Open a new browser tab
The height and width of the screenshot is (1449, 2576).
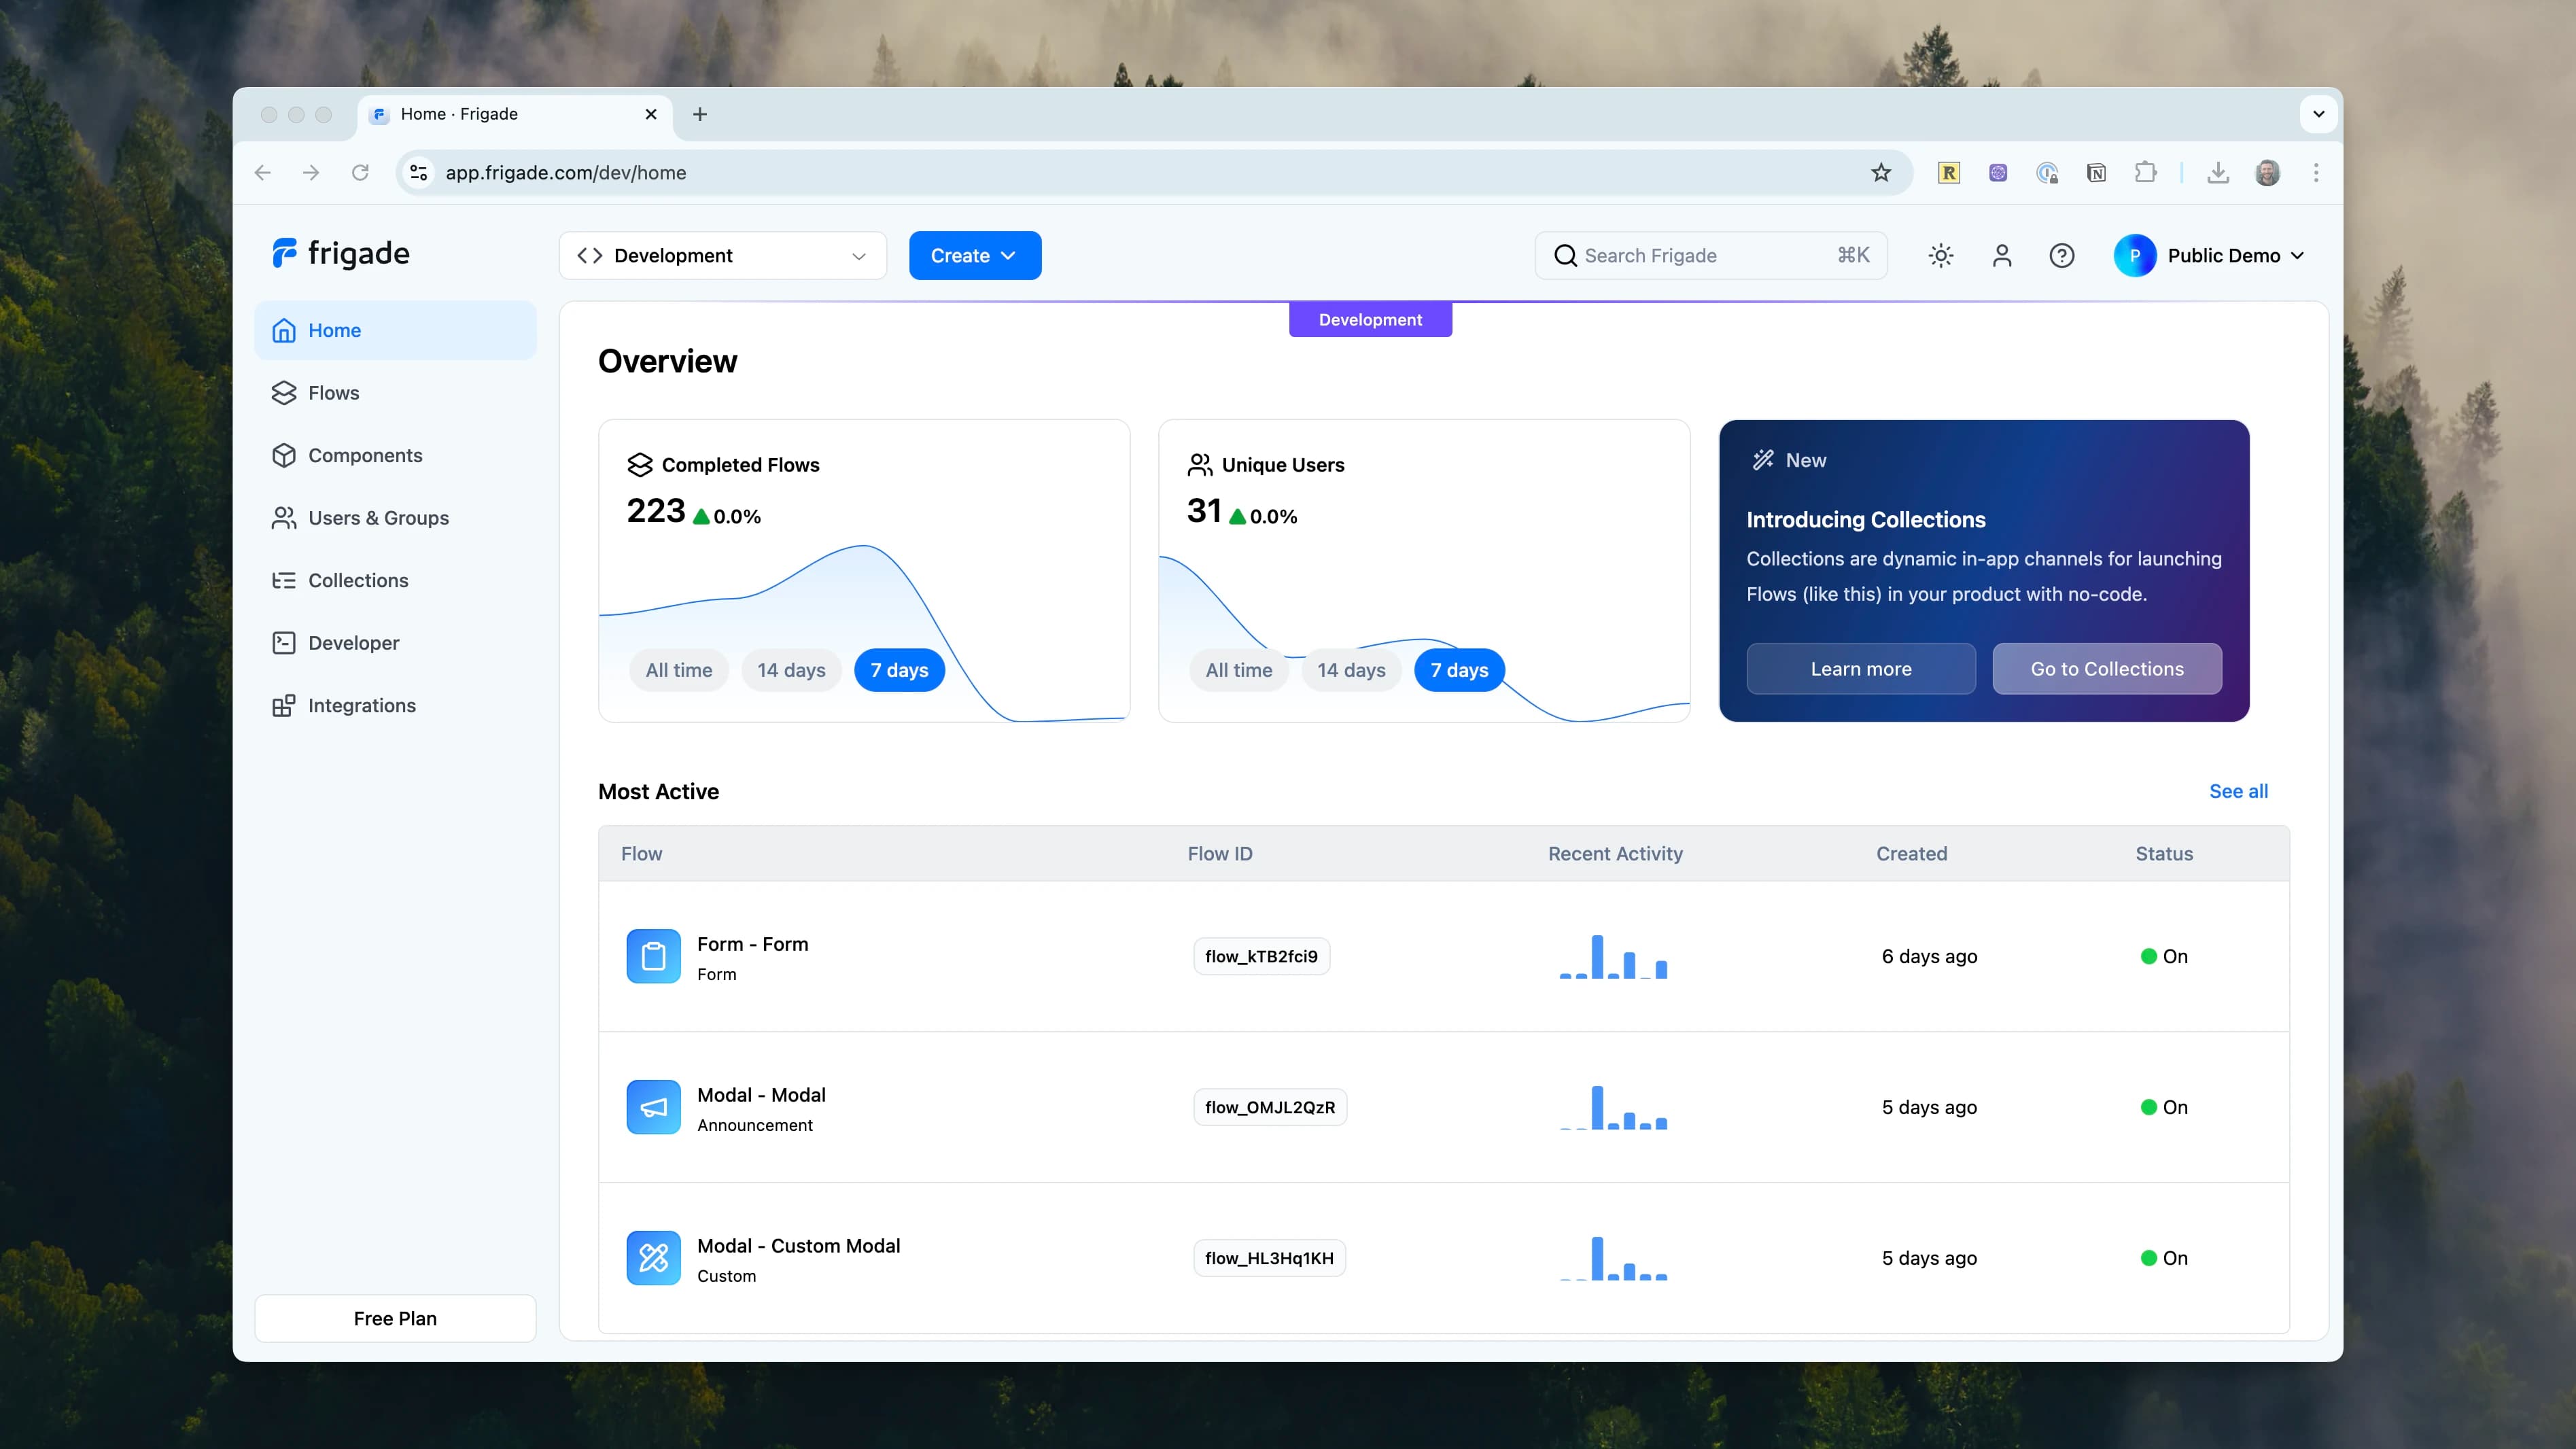pos(700,114)
